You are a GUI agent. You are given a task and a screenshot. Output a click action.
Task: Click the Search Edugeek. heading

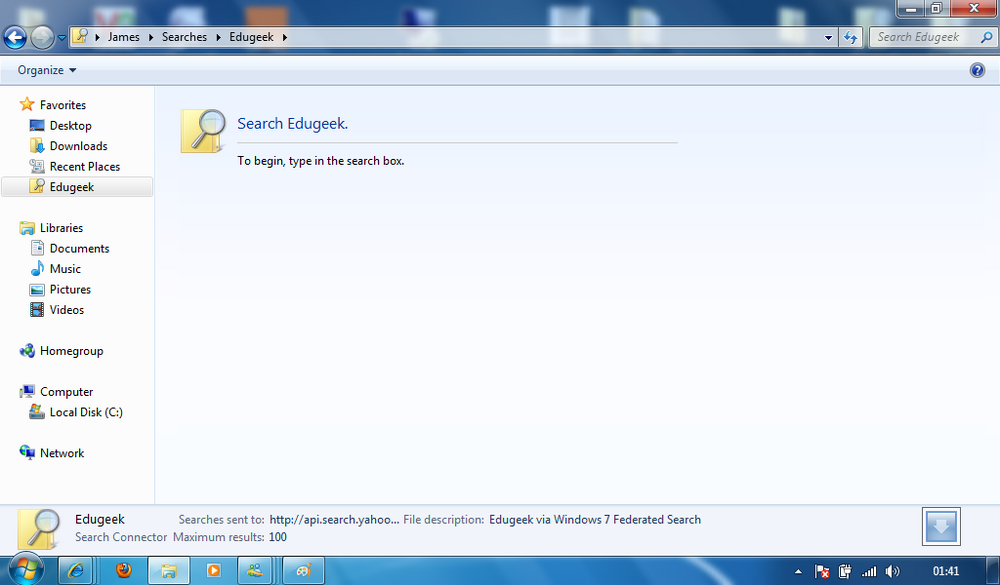293,124
